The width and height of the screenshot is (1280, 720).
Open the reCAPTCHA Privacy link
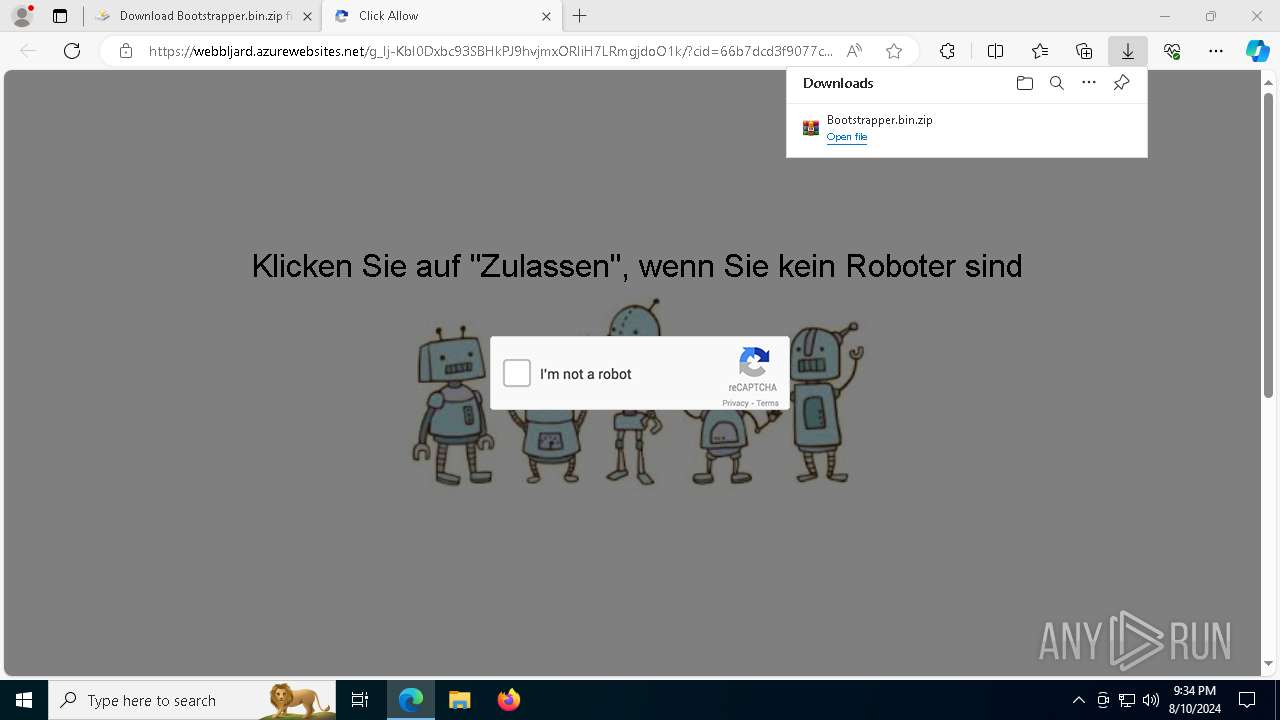click(x=735, y=403)
